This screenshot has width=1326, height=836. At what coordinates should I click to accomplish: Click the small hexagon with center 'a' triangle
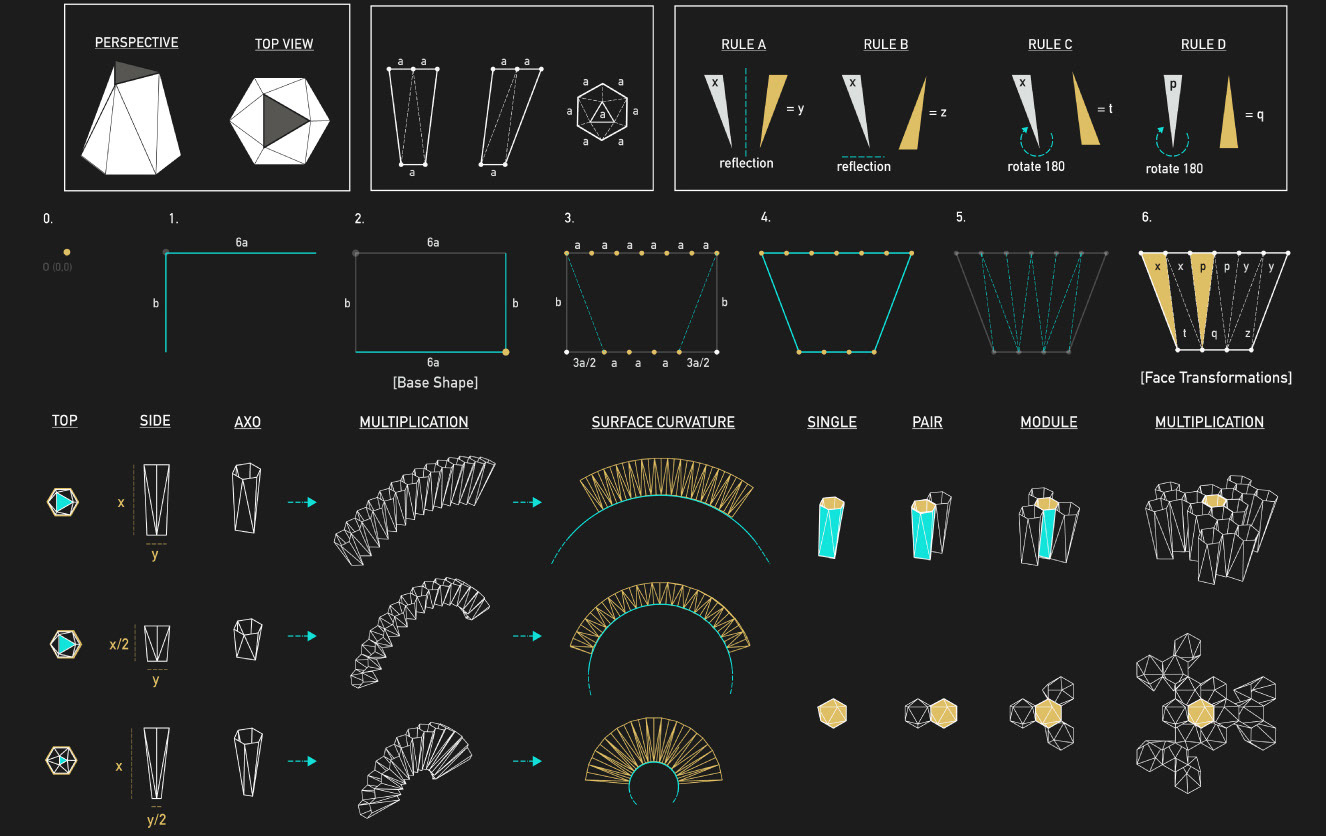601,113
